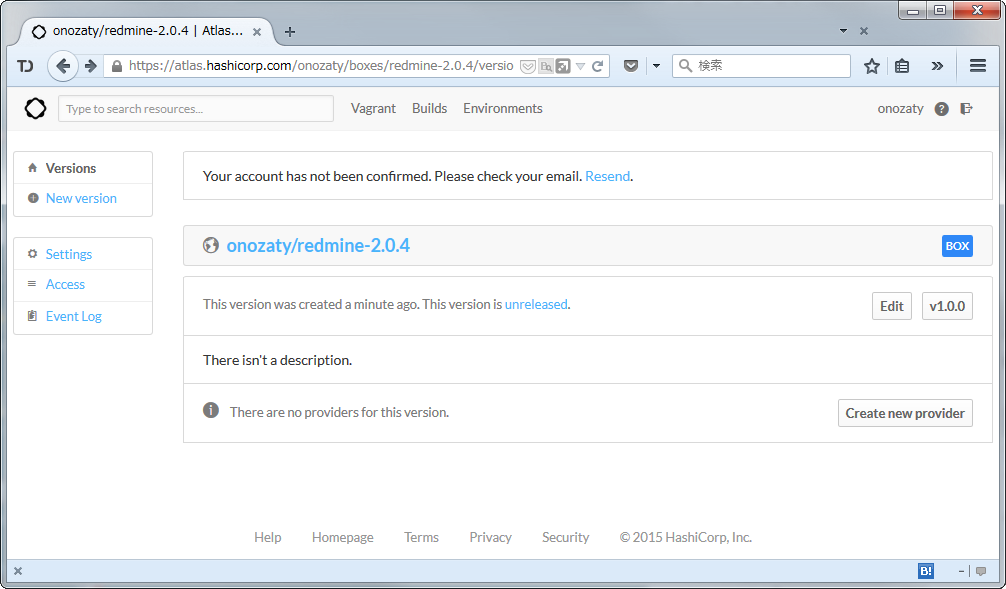Focus the Type to search resources field

[196, 108]
